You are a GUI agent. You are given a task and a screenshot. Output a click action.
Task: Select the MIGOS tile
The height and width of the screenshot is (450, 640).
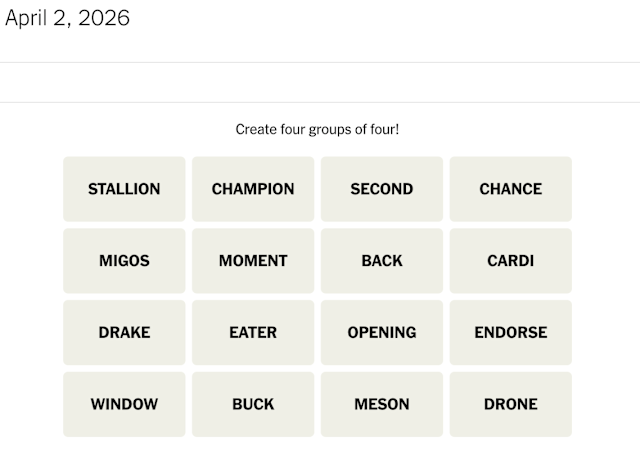pyautogui.click(x=124, y=261)
